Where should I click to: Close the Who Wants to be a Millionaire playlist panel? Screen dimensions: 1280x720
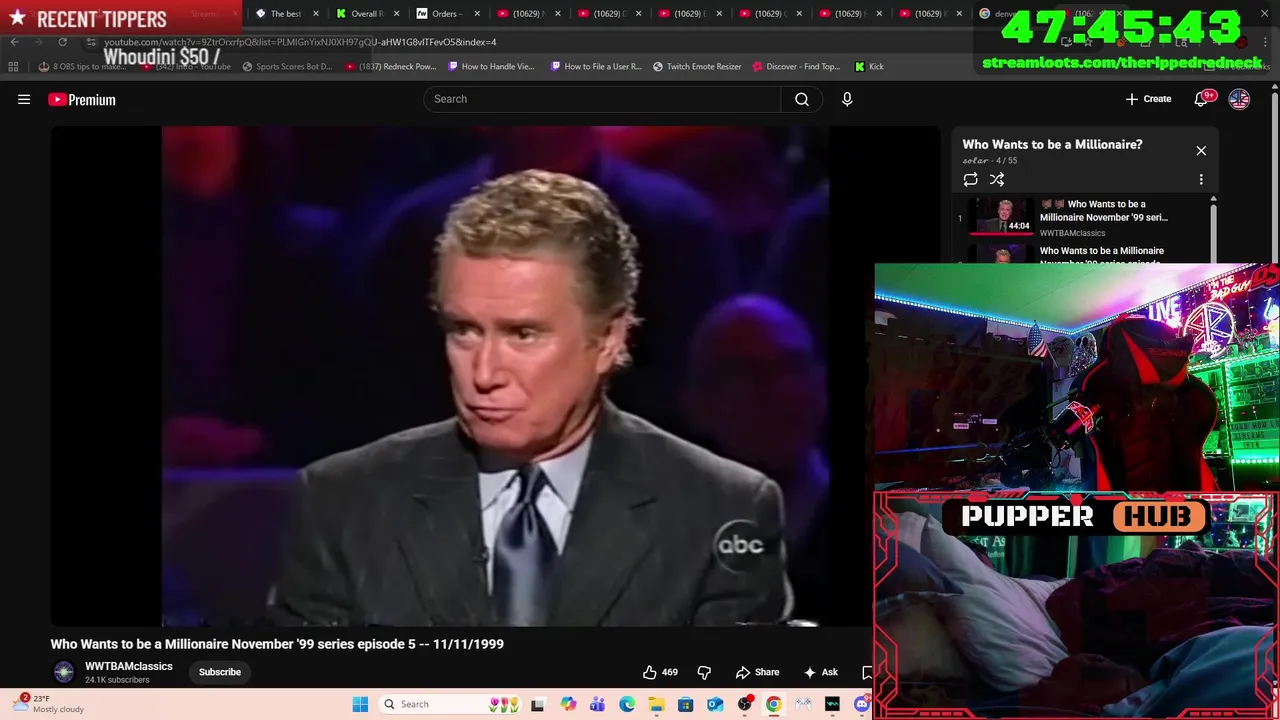pyautogui.click(x=1201, y=151)
